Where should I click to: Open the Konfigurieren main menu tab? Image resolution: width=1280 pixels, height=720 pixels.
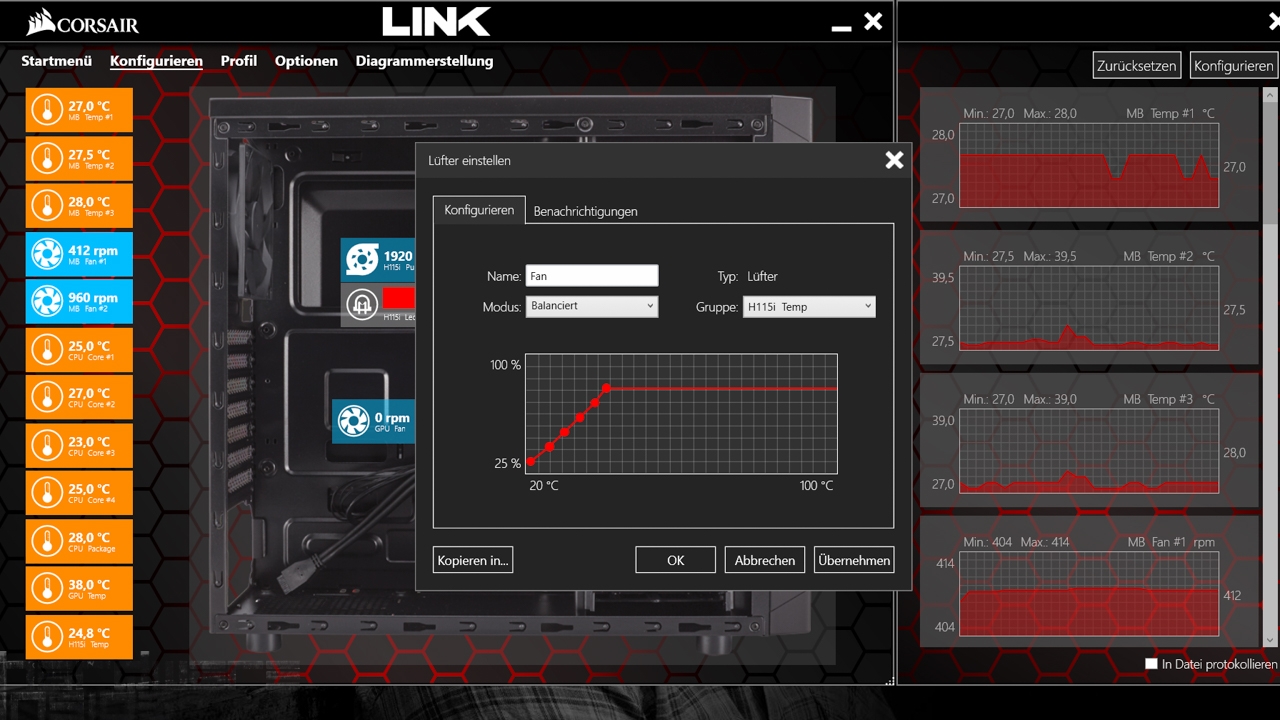156,61
